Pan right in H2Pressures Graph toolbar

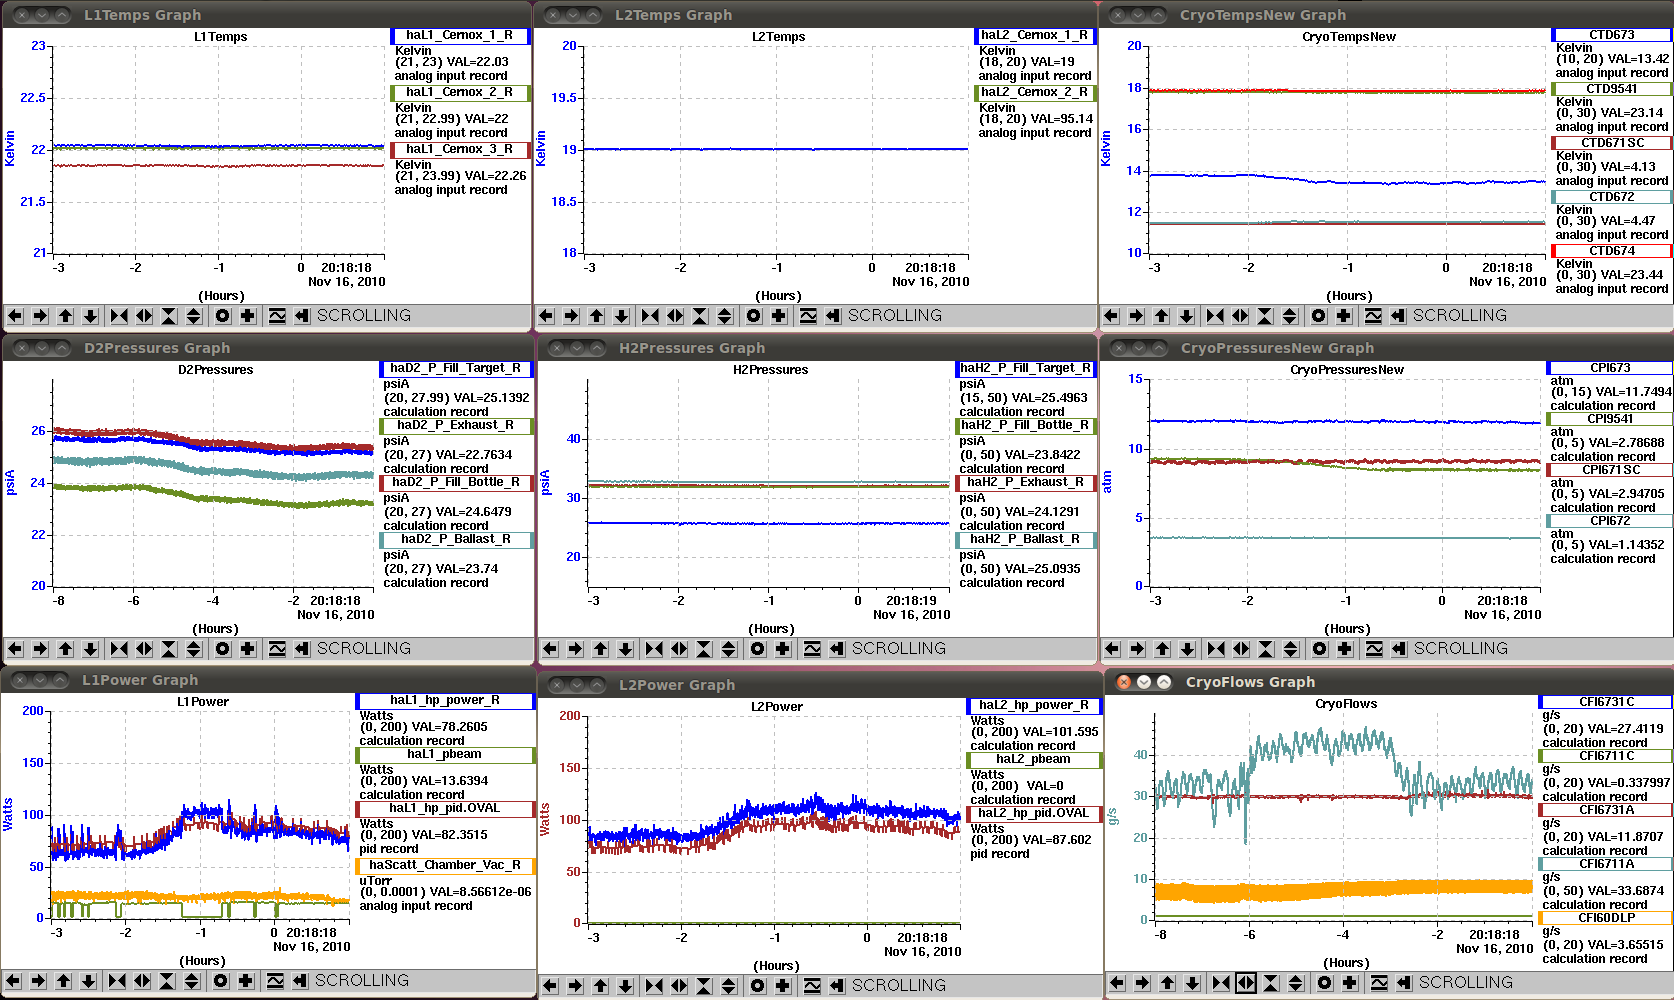pos(575,649)
